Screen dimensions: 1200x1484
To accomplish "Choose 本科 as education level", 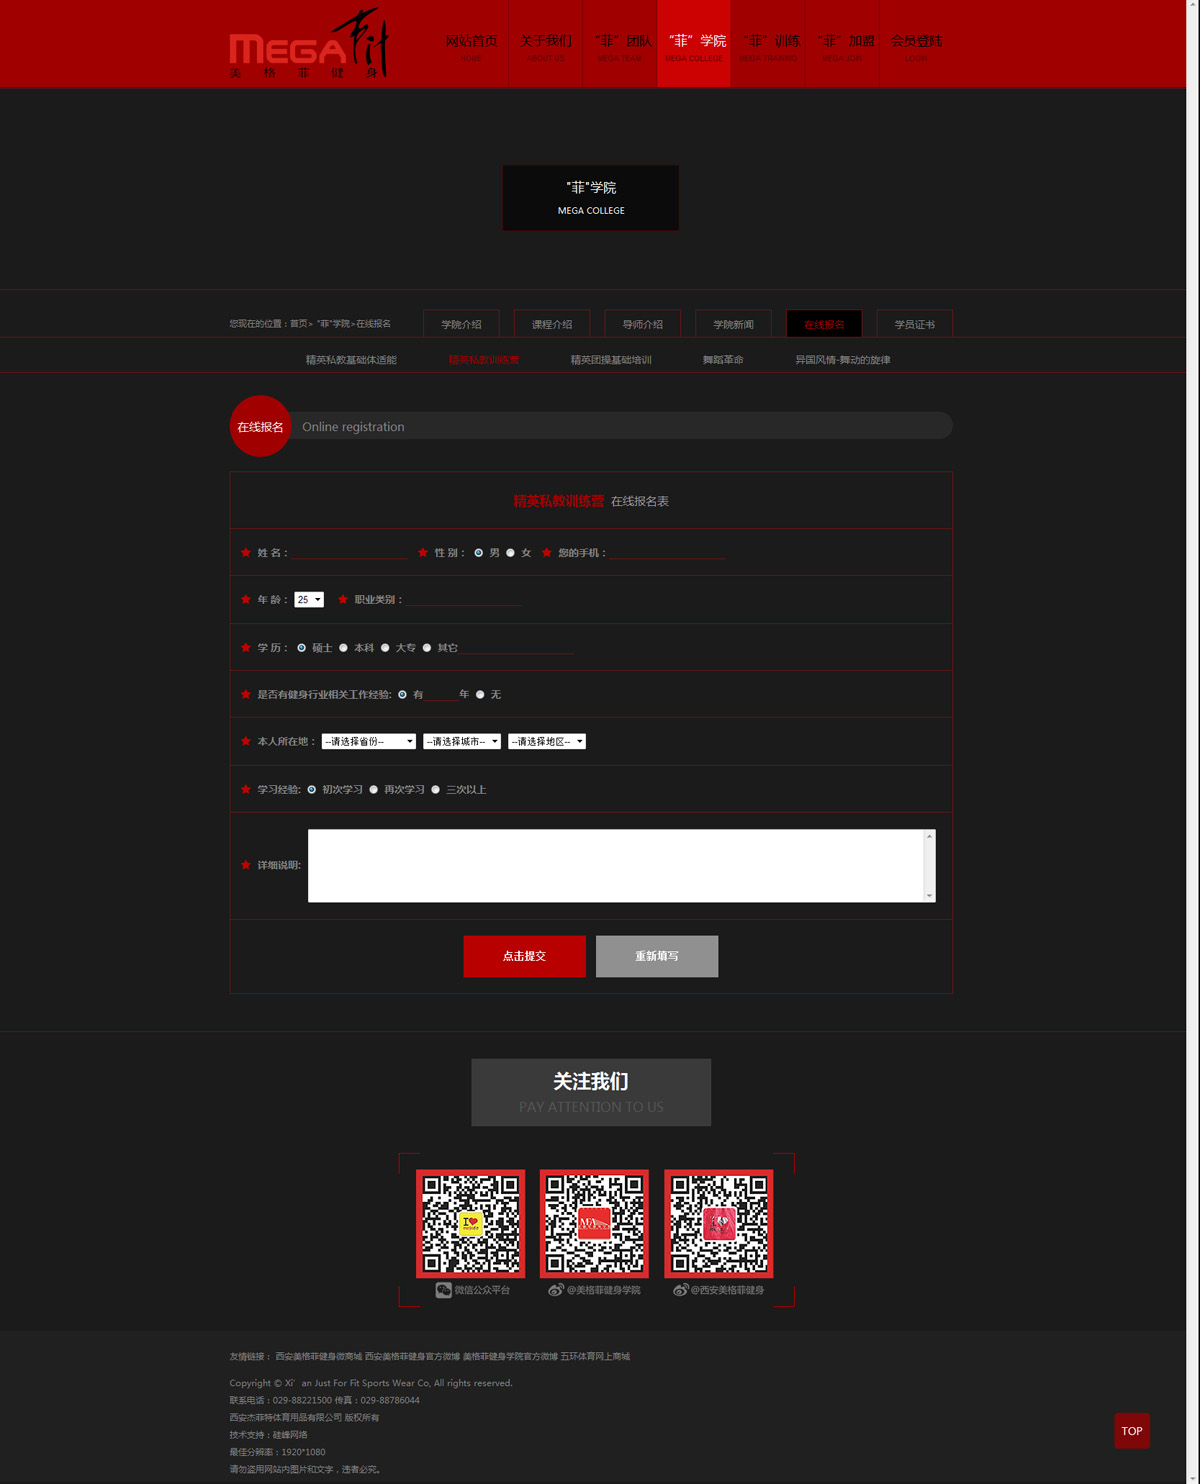I will (344, 648).
